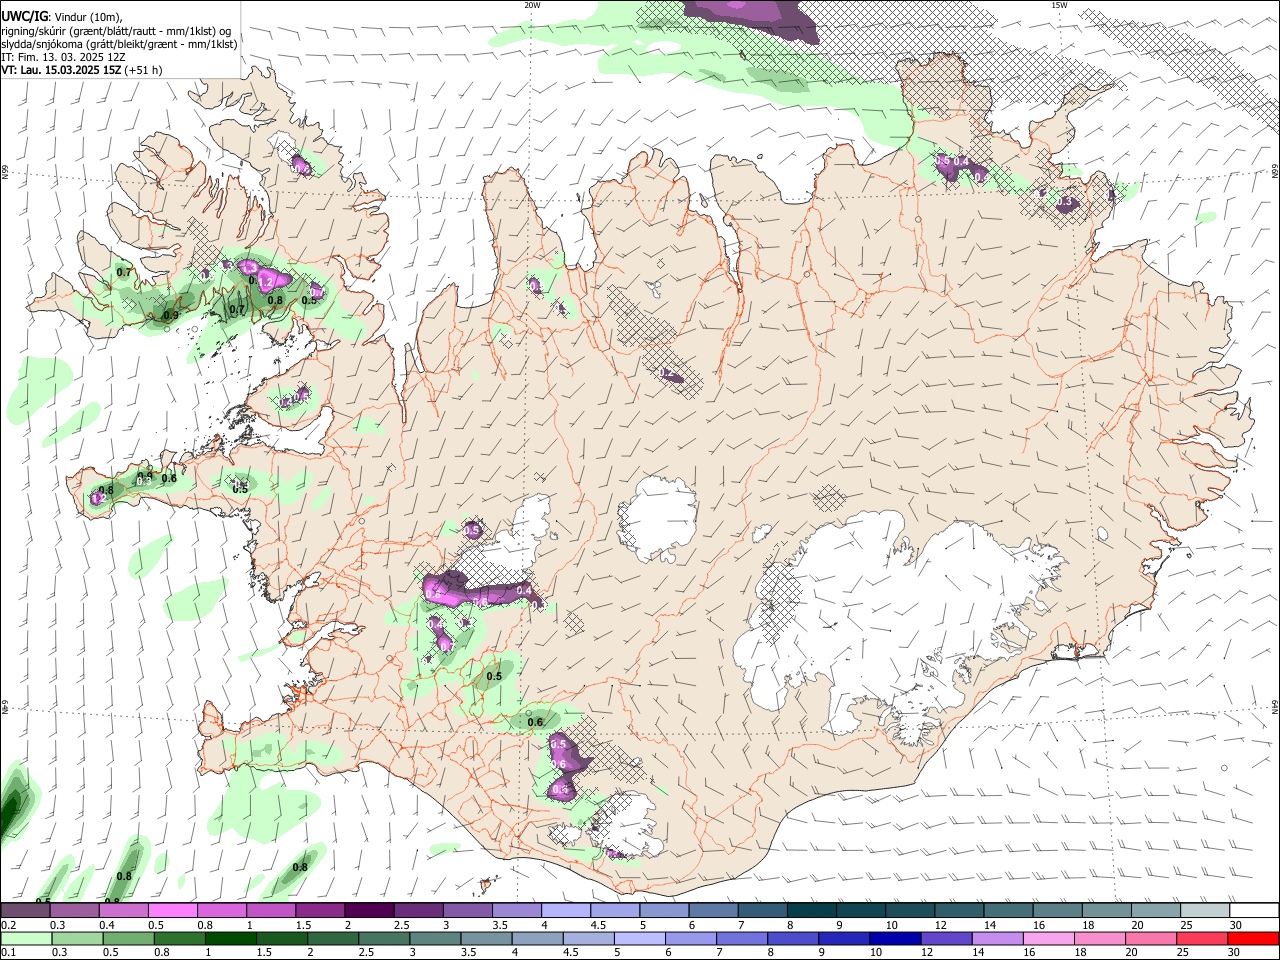Select top legend swatch between 18 and 20
This screenshot has height=960, width=1280.
(1106, 910)
